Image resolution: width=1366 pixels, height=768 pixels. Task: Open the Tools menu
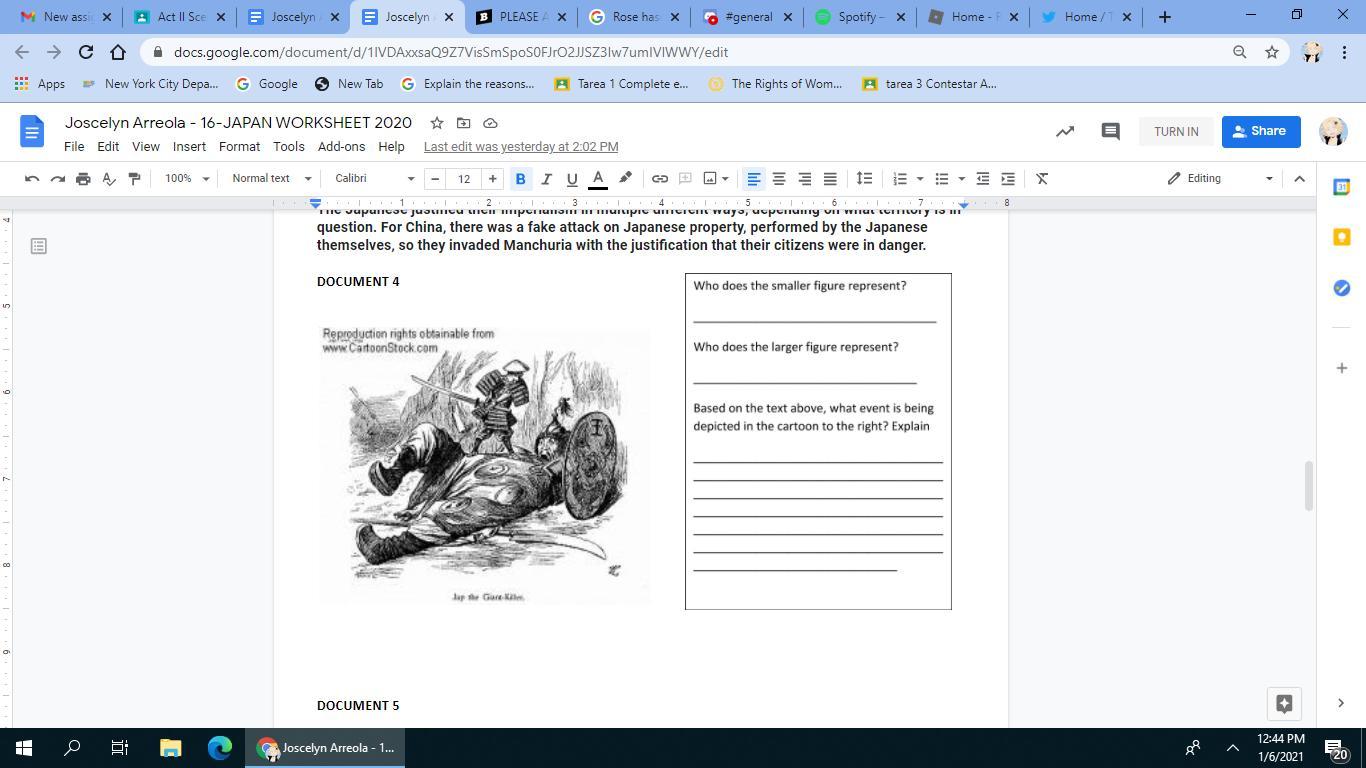pyautogui.click(x=289, y=146)
